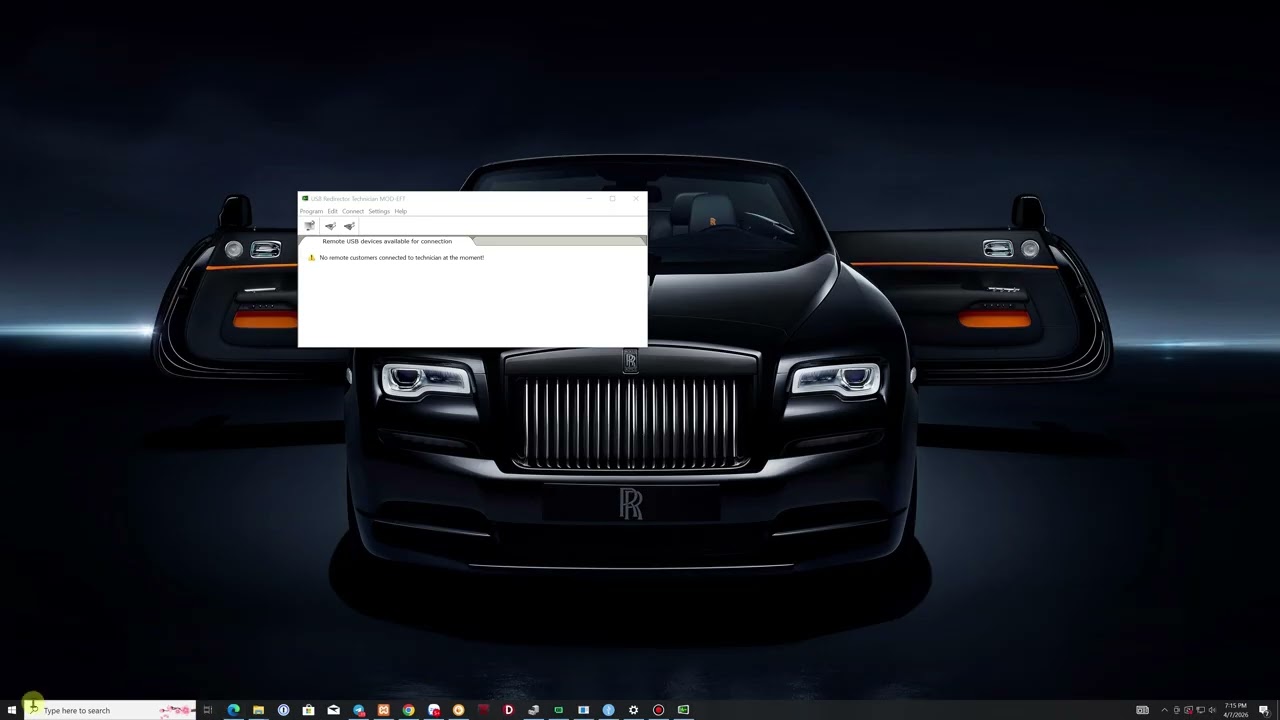Open the Settings gear on the taskbar
Image resolution: width=1280 pixels, height=720 pixels.
point(633,710)
